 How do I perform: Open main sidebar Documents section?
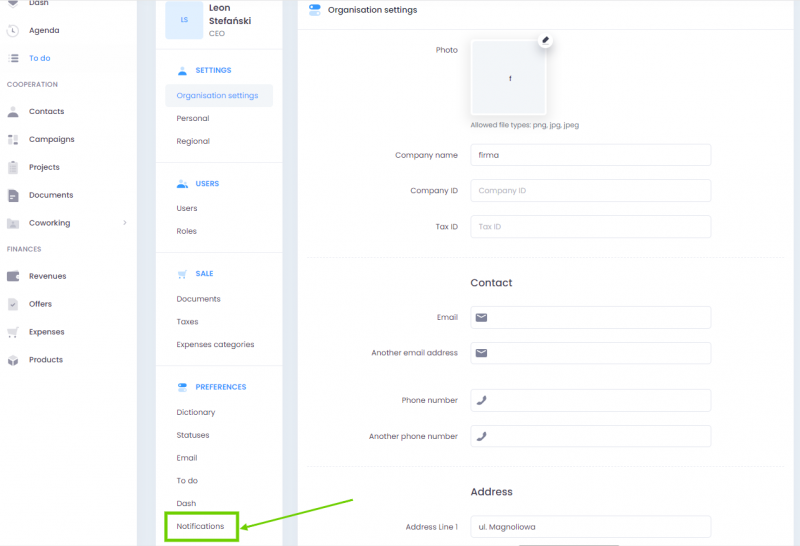[x=51, y=195]
